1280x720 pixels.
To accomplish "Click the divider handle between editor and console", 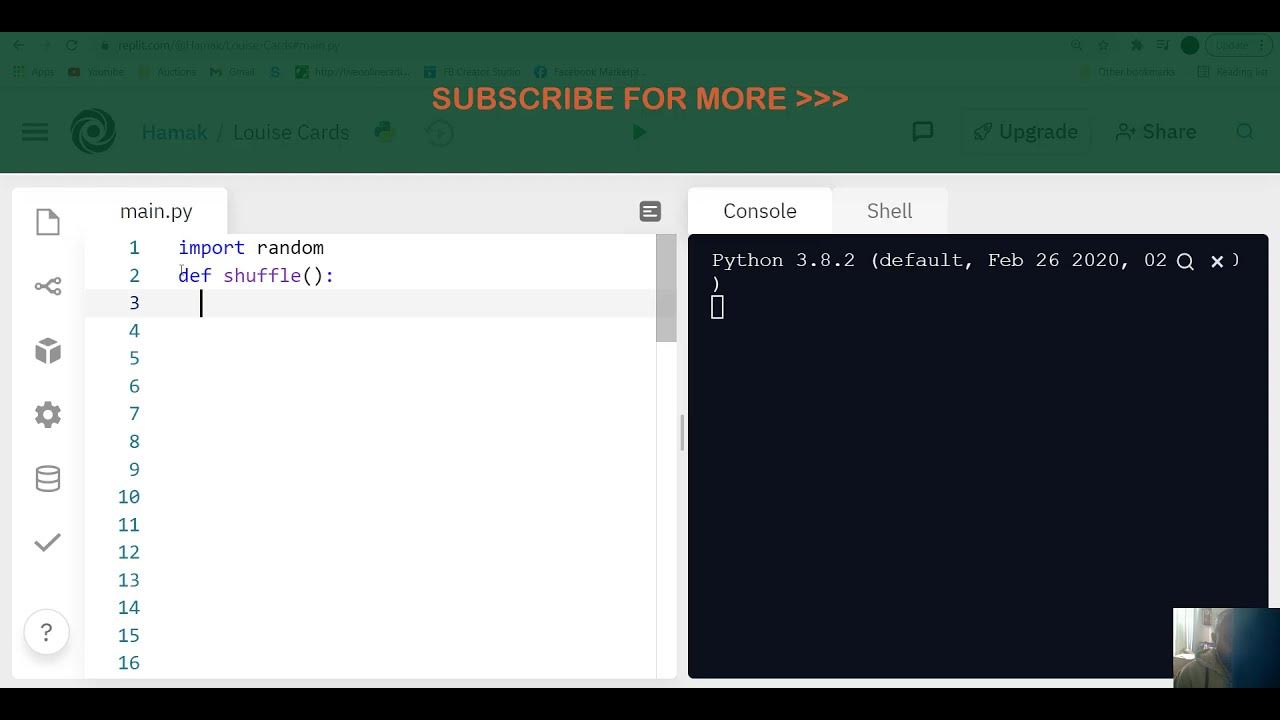I will pyautogui.click(x=682, y=433).
